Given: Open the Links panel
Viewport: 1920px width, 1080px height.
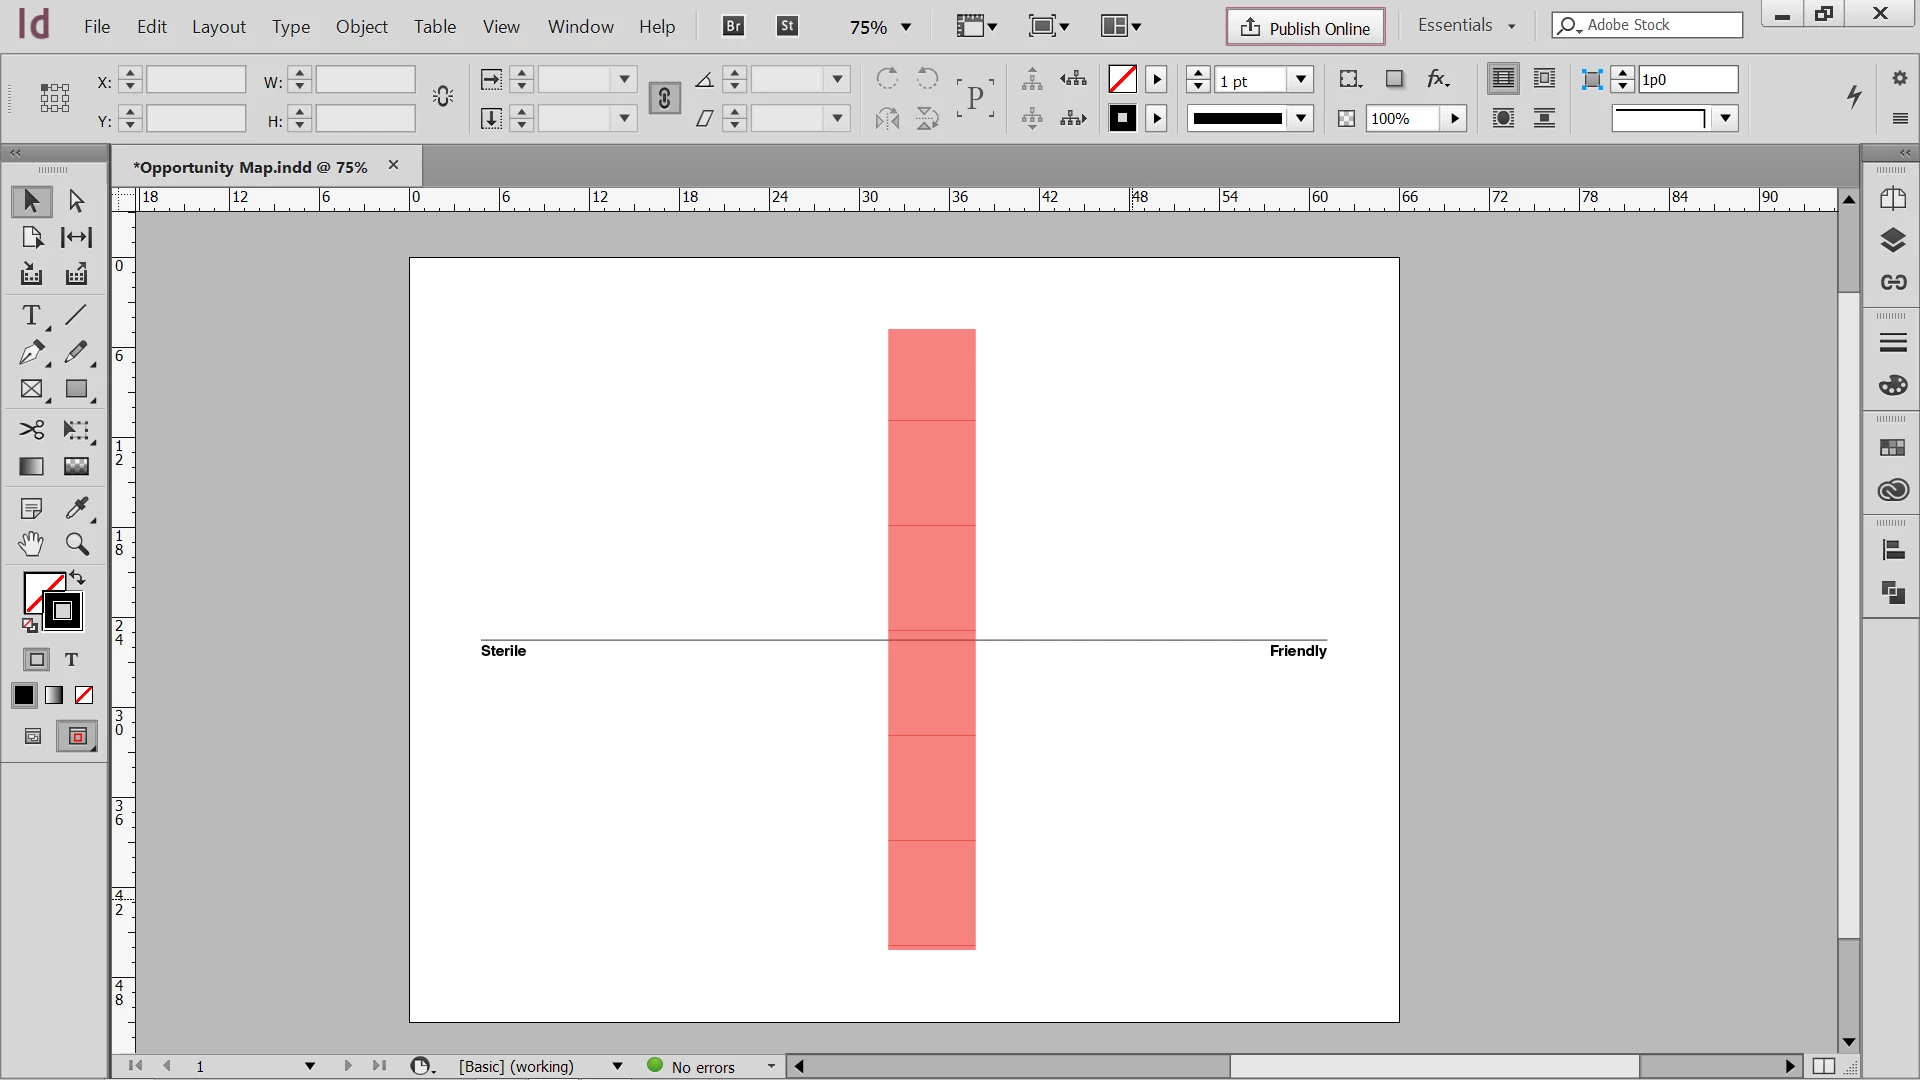Looking at the screenshot, I should point(1892,282).
